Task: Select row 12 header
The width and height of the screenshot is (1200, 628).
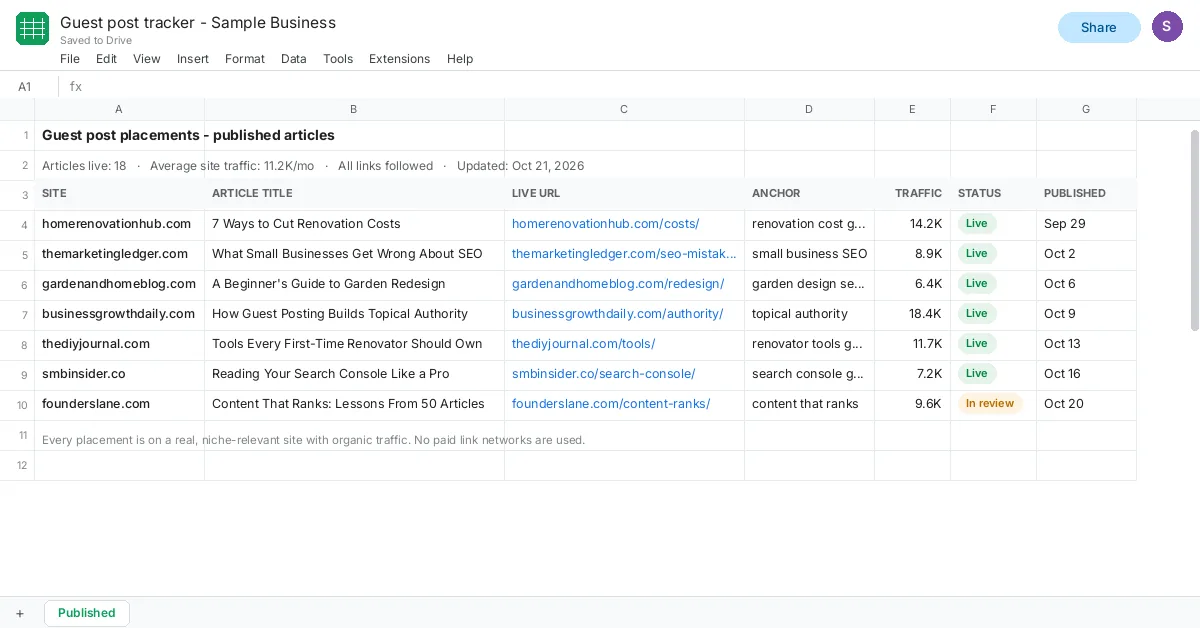Action: 17,465
